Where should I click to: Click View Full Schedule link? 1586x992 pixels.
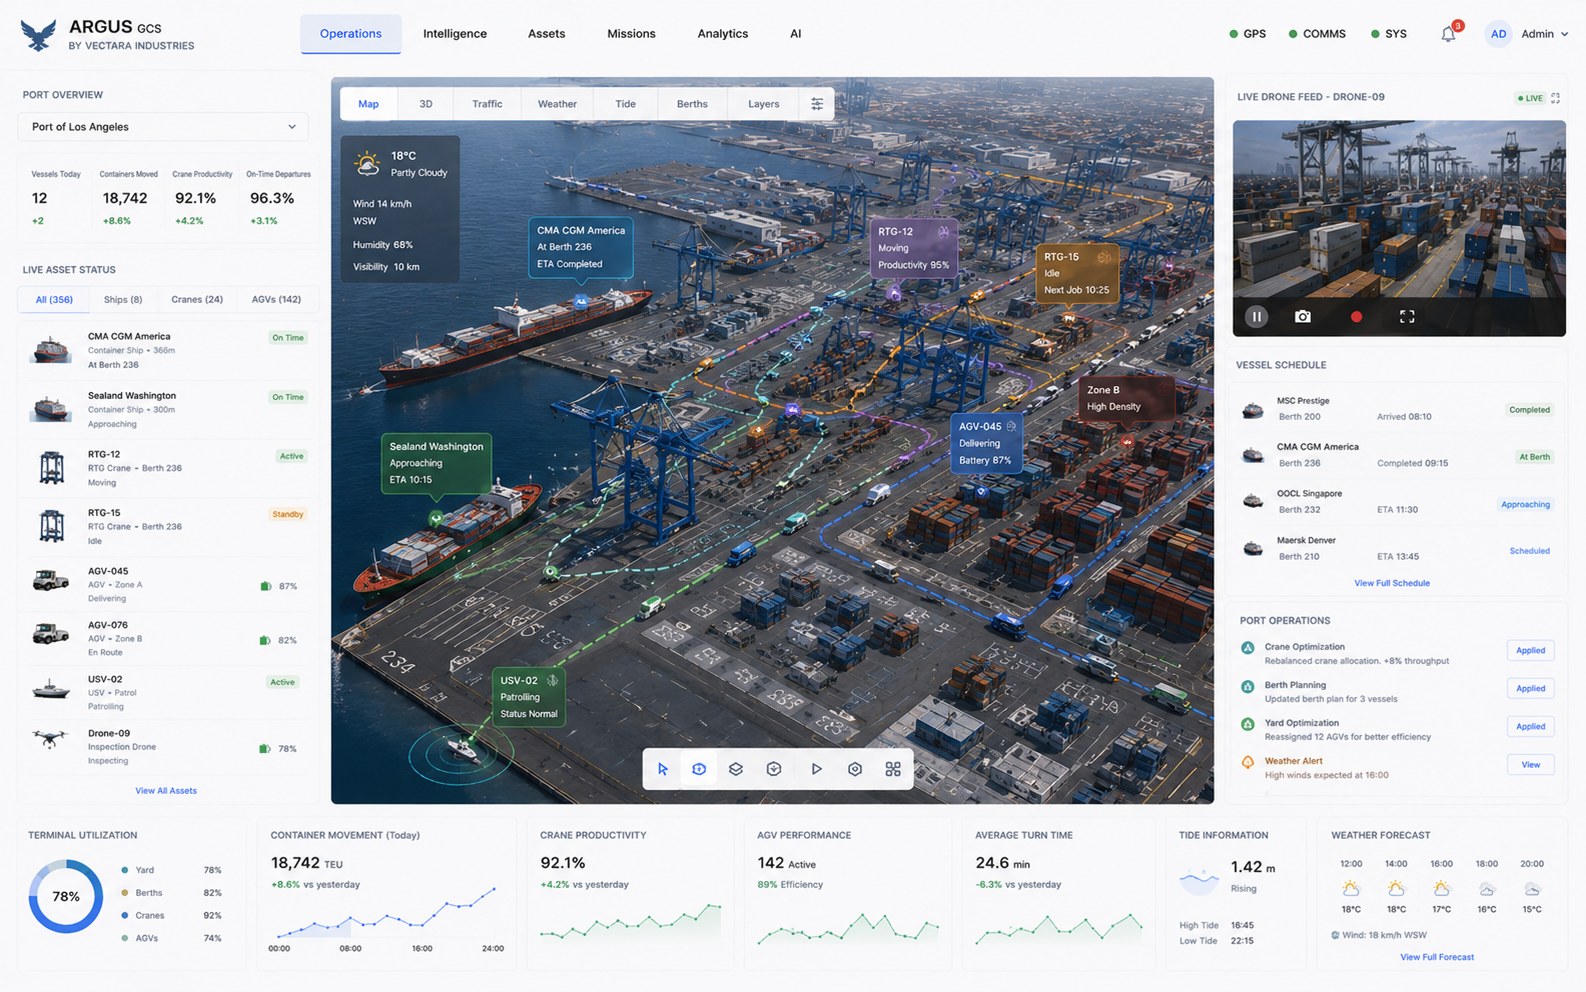1392,583
